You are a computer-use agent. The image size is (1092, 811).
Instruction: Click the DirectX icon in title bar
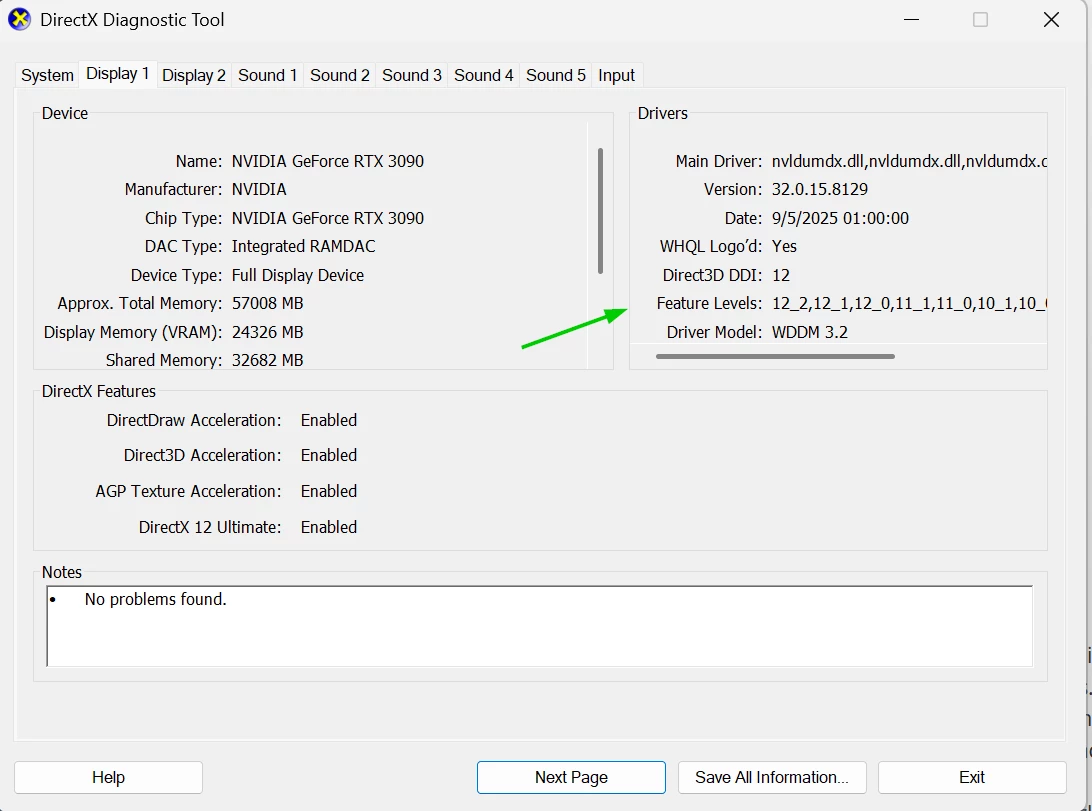pyautogui.click(x=20, y=19)
